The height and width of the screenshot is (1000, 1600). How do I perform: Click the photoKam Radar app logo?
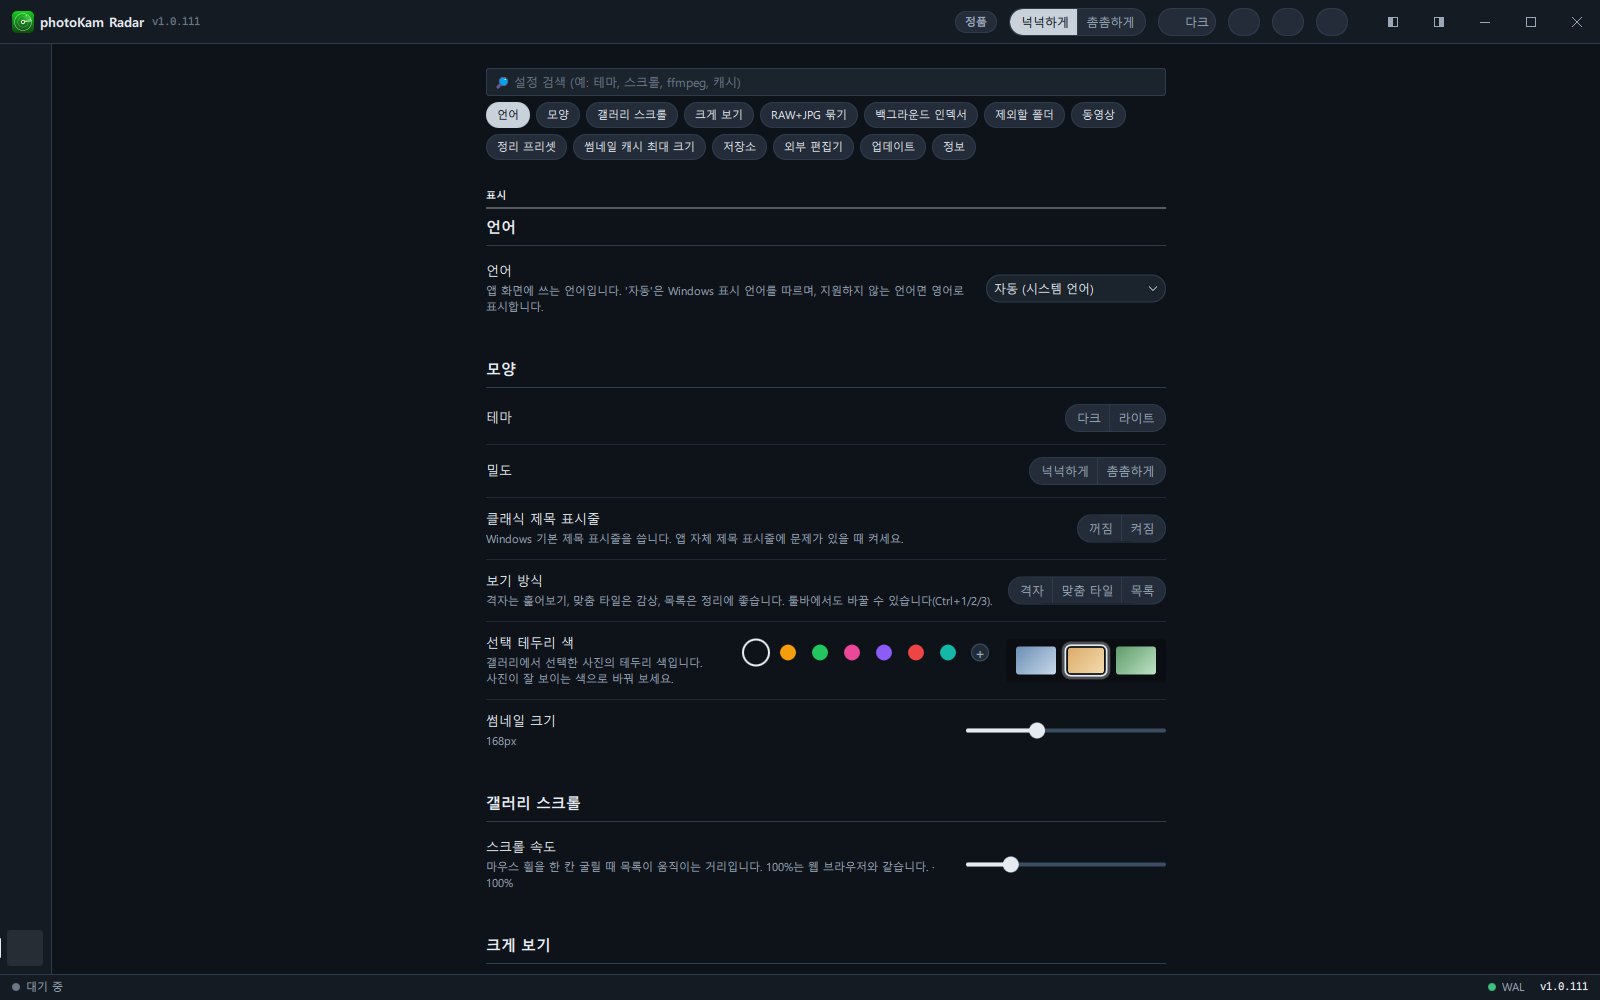click(x=22, y=21)
